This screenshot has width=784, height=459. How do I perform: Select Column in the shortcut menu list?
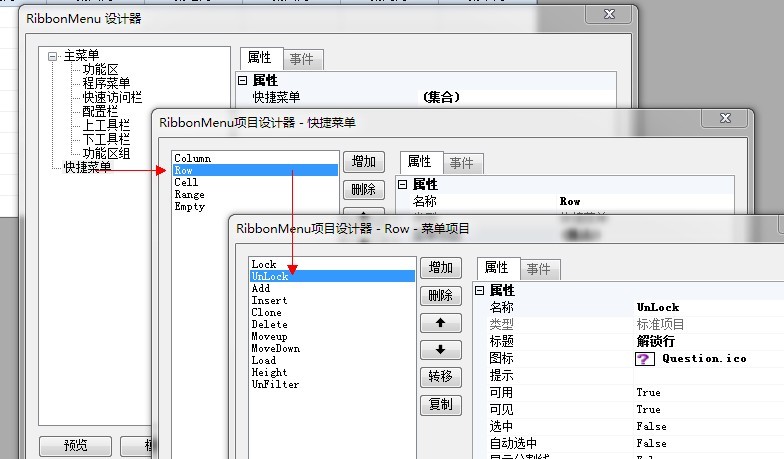click(x=255, y=158)
